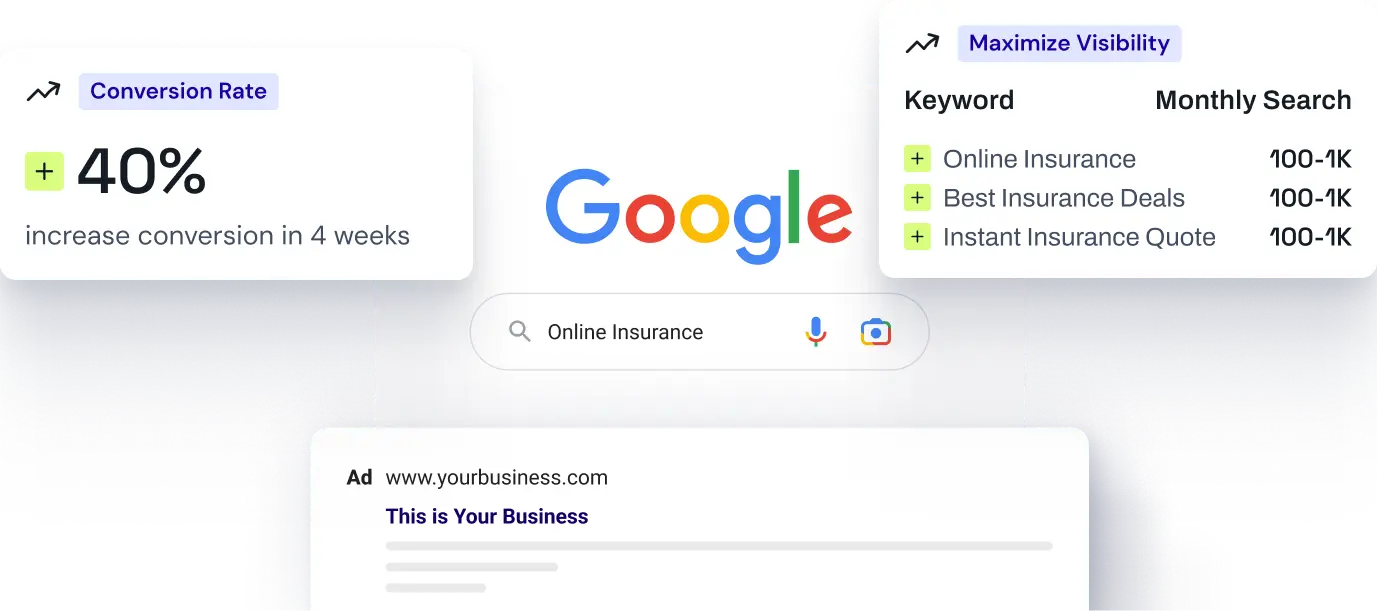Select the Best Insurance Deals keyword row
Viewport: 1377px width, 611px height.
coord(1128,198)
